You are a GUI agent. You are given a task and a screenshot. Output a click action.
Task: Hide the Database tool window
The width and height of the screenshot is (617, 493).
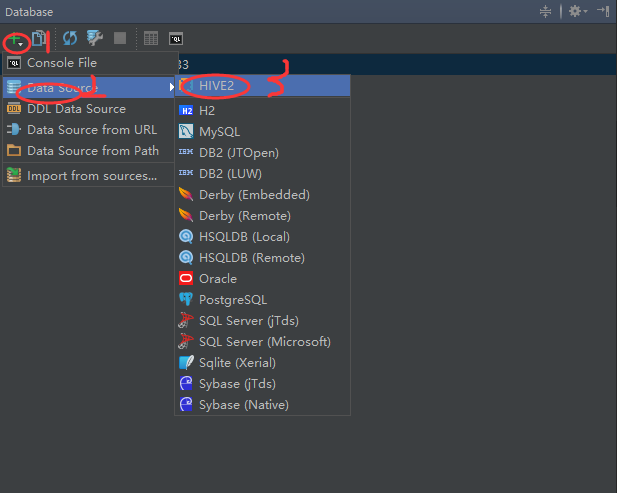[x=603, y=11]
